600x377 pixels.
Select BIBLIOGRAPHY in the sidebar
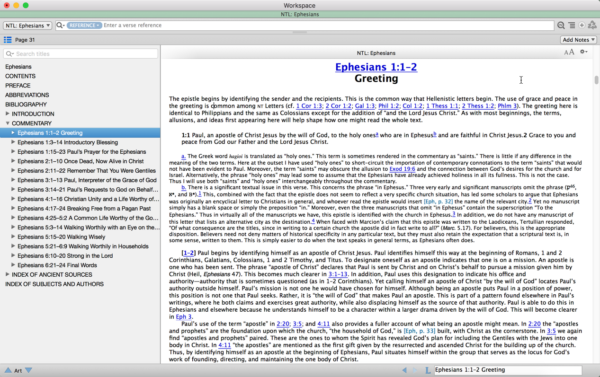point(26,104)
